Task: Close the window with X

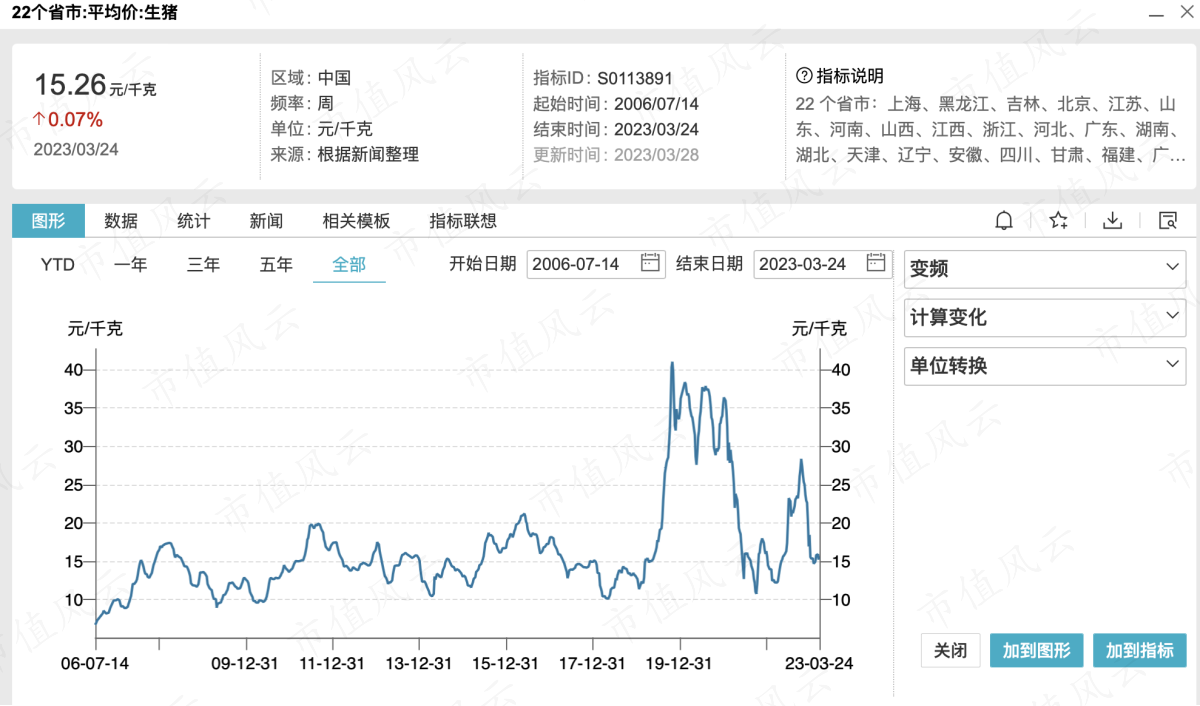Action: click(x=1185, y=14)
